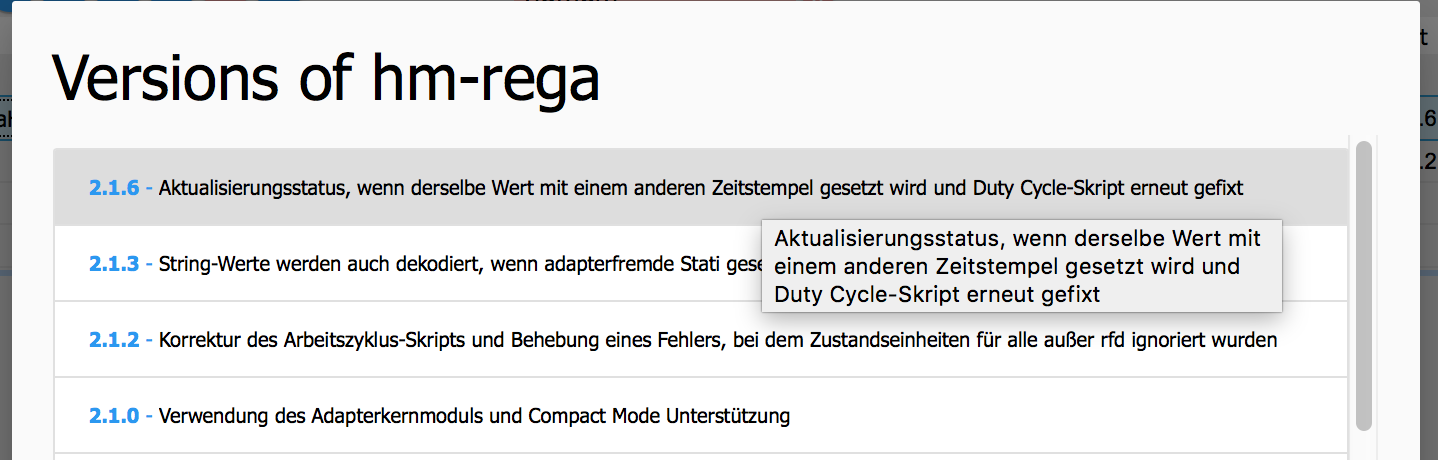Click the empty space right of the dialog title
The width and height of the screenshot is (1438, 460).
(1000, 78)
